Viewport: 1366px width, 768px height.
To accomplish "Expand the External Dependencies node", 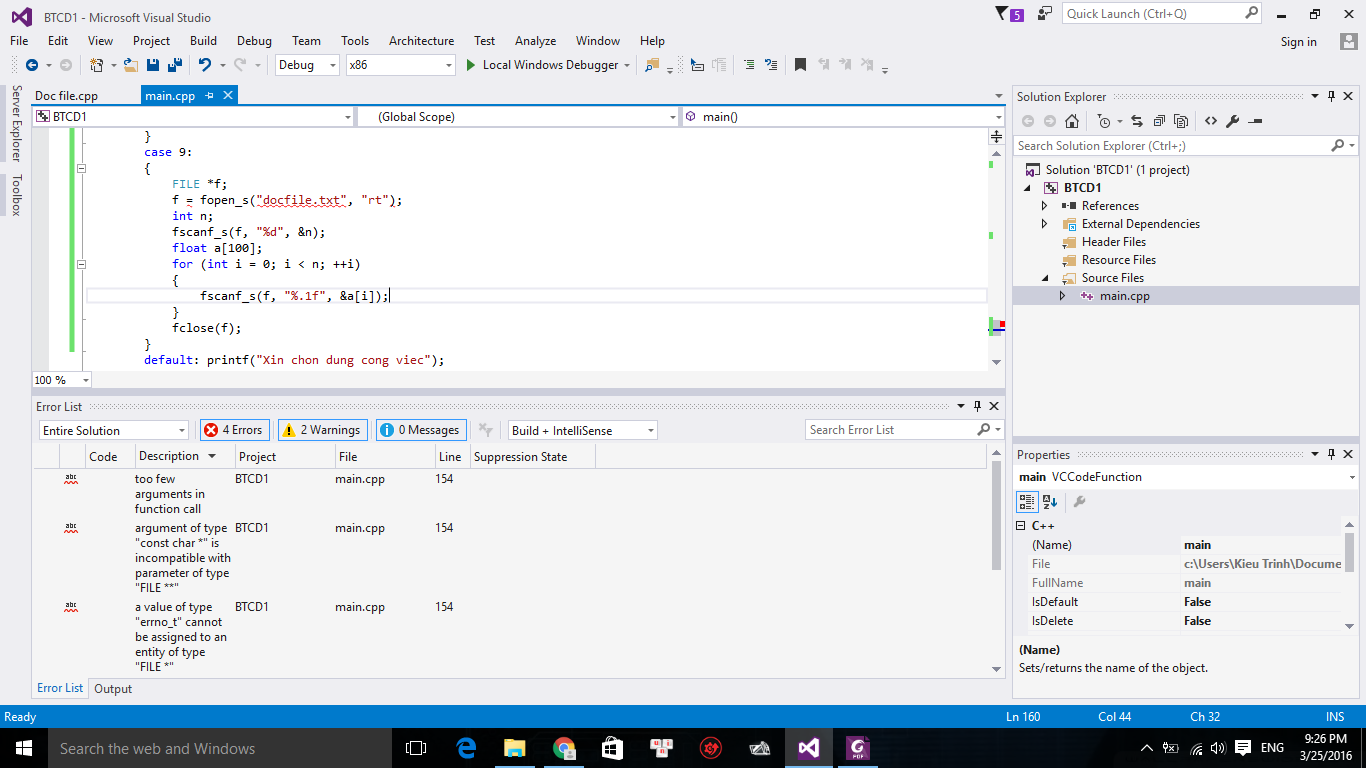I will [x=1044, y=223].
